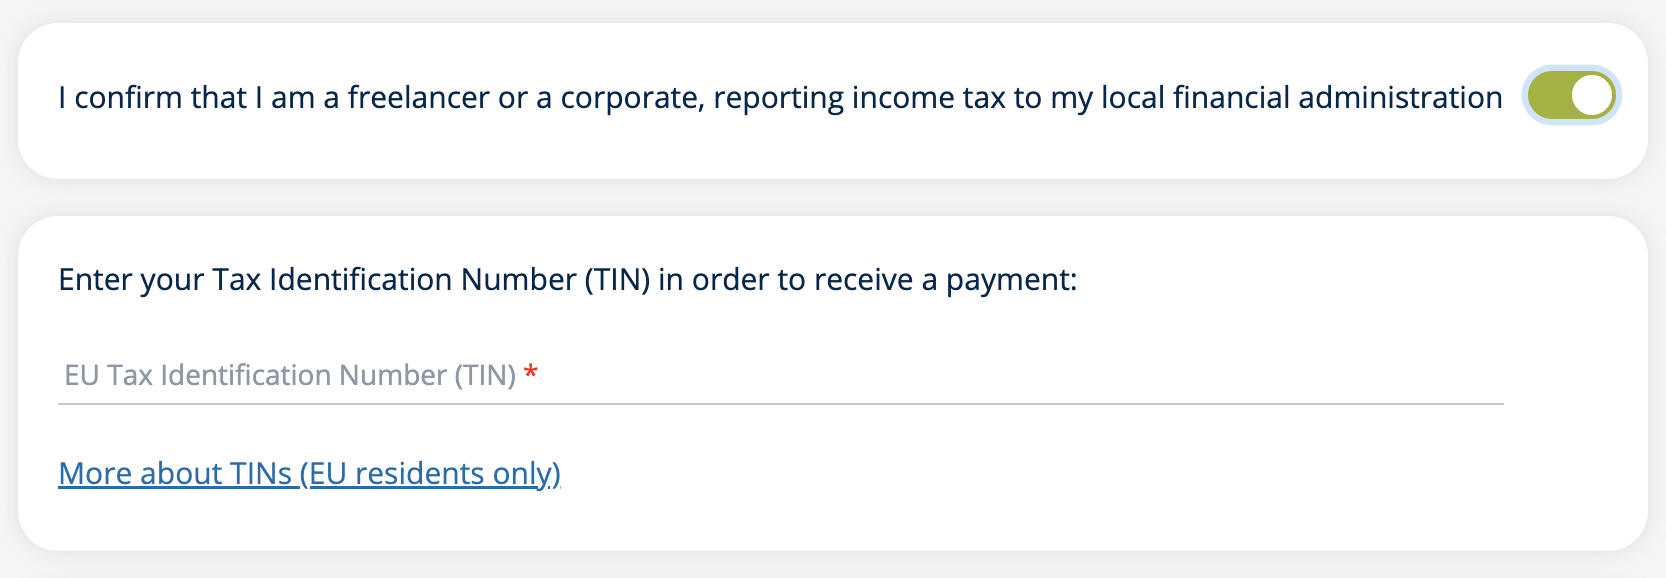Click the underline of the TIN field
Viewport: 1666px width, 578px height.
[780, 403]
